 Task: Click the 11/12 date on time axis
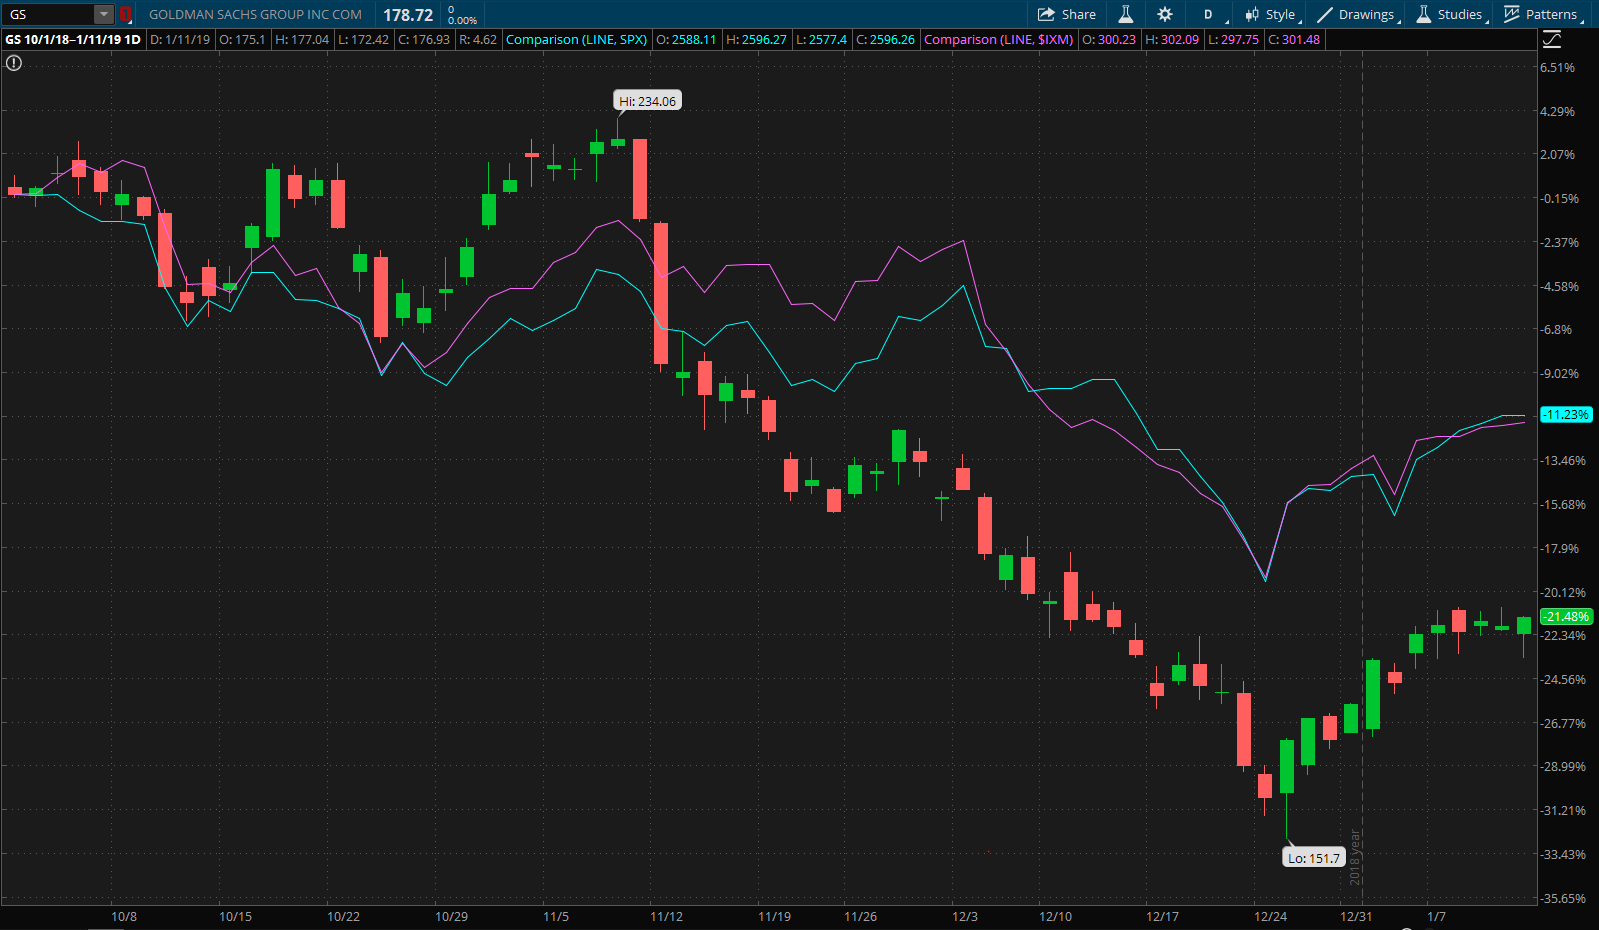666,916
